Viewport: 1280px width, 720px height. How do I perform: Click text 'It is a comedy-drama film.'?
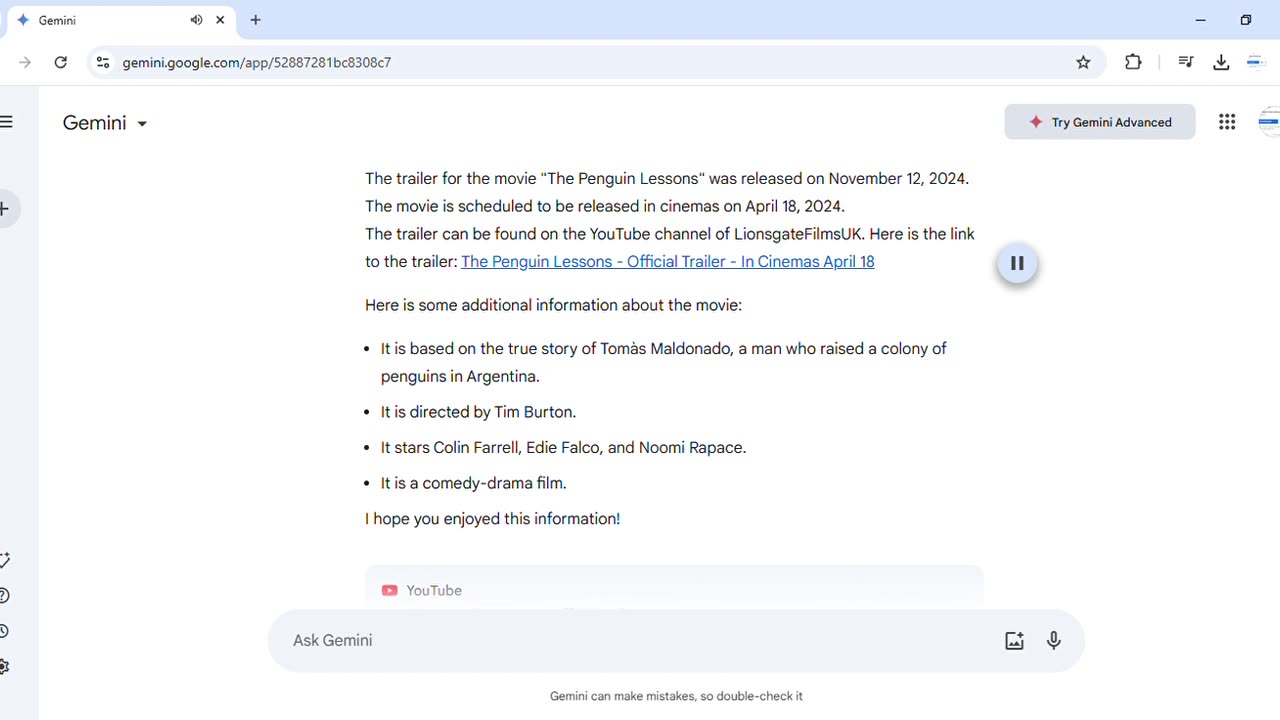point(473,483)
